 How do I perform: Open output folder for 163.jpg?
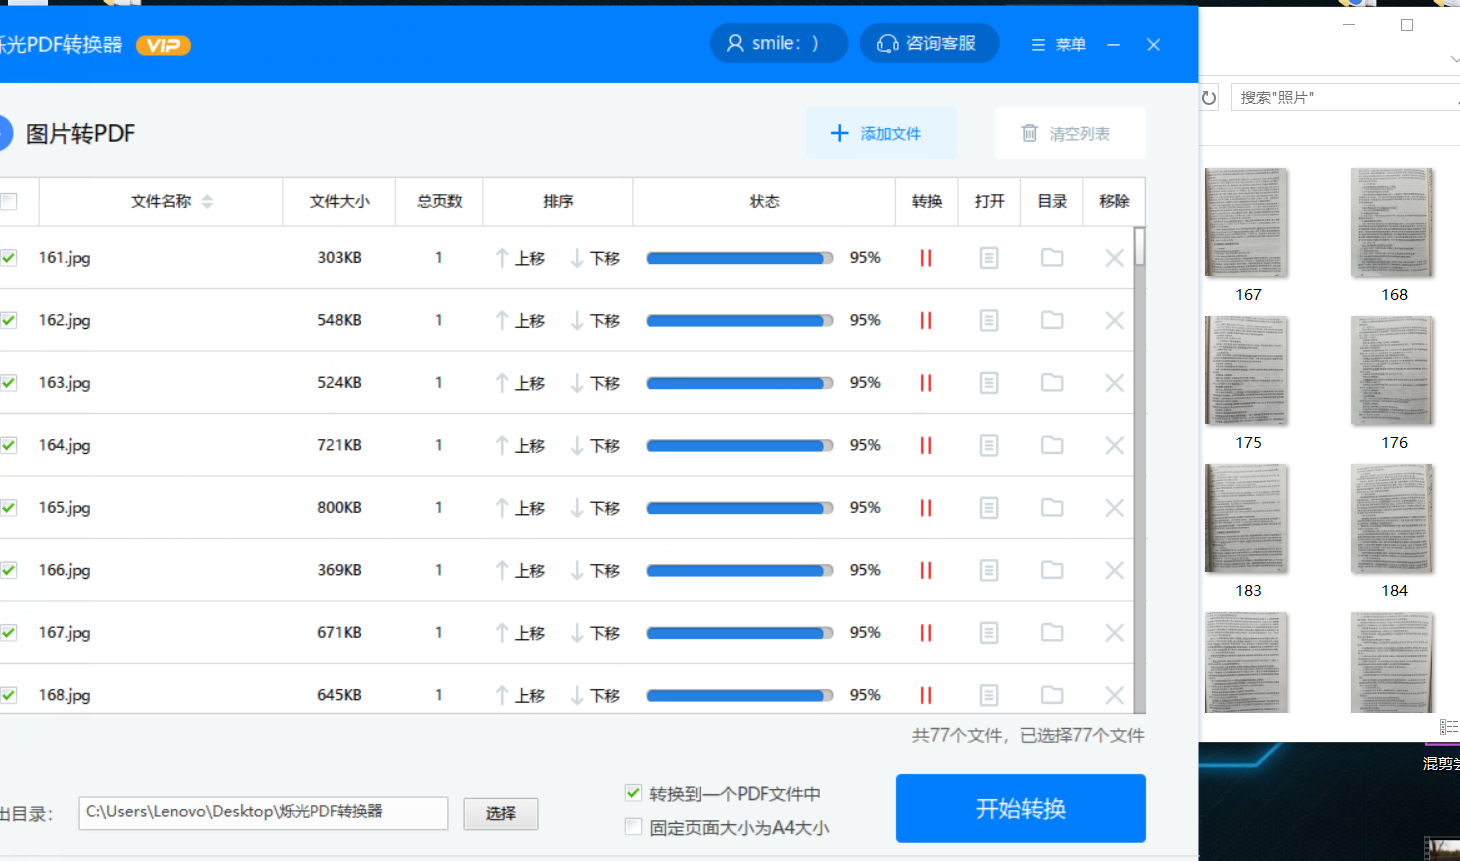[x=1051, y=383]
